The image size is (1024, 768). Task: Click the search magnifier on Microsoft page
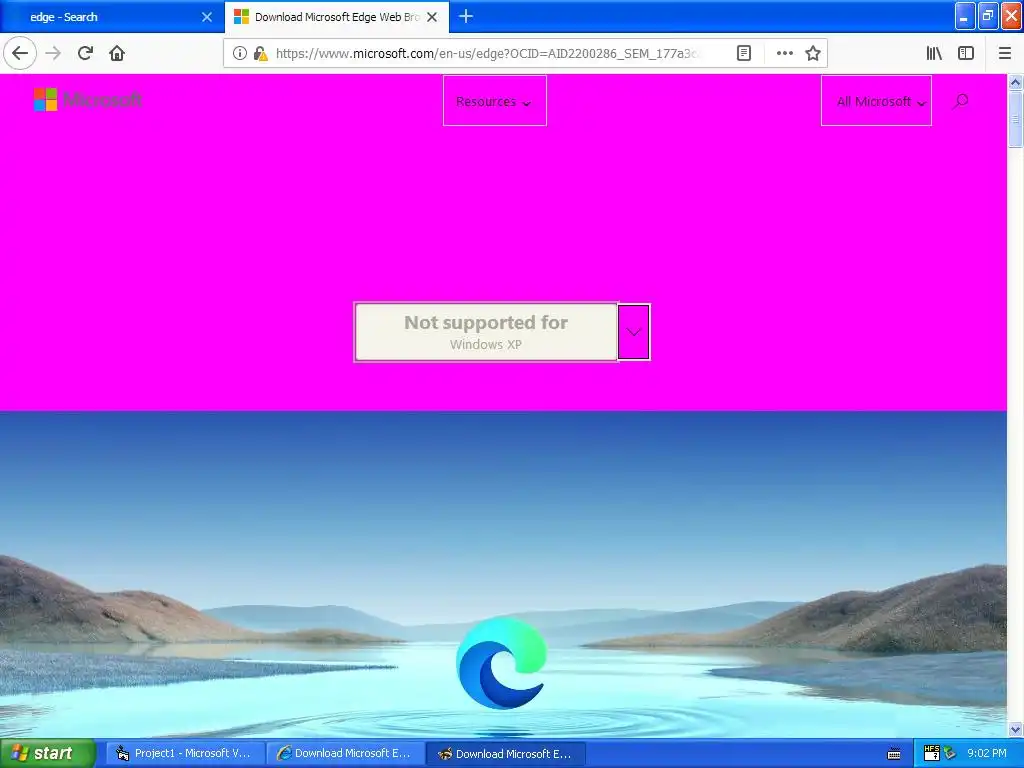click(961, 101)
